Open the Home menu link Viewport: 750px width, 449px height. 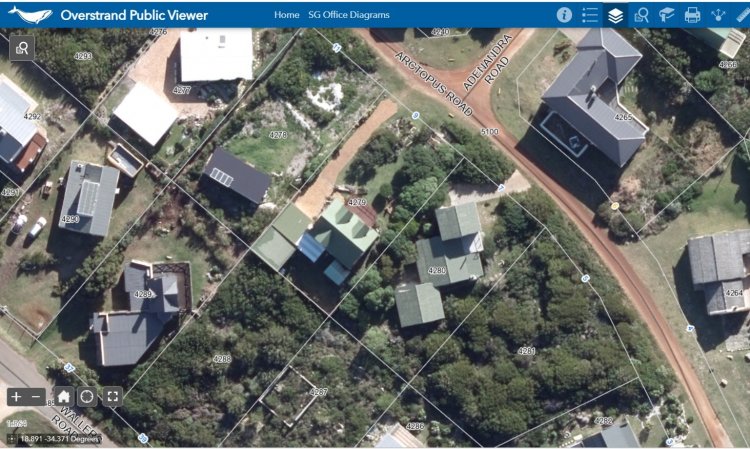coord(287,15)
